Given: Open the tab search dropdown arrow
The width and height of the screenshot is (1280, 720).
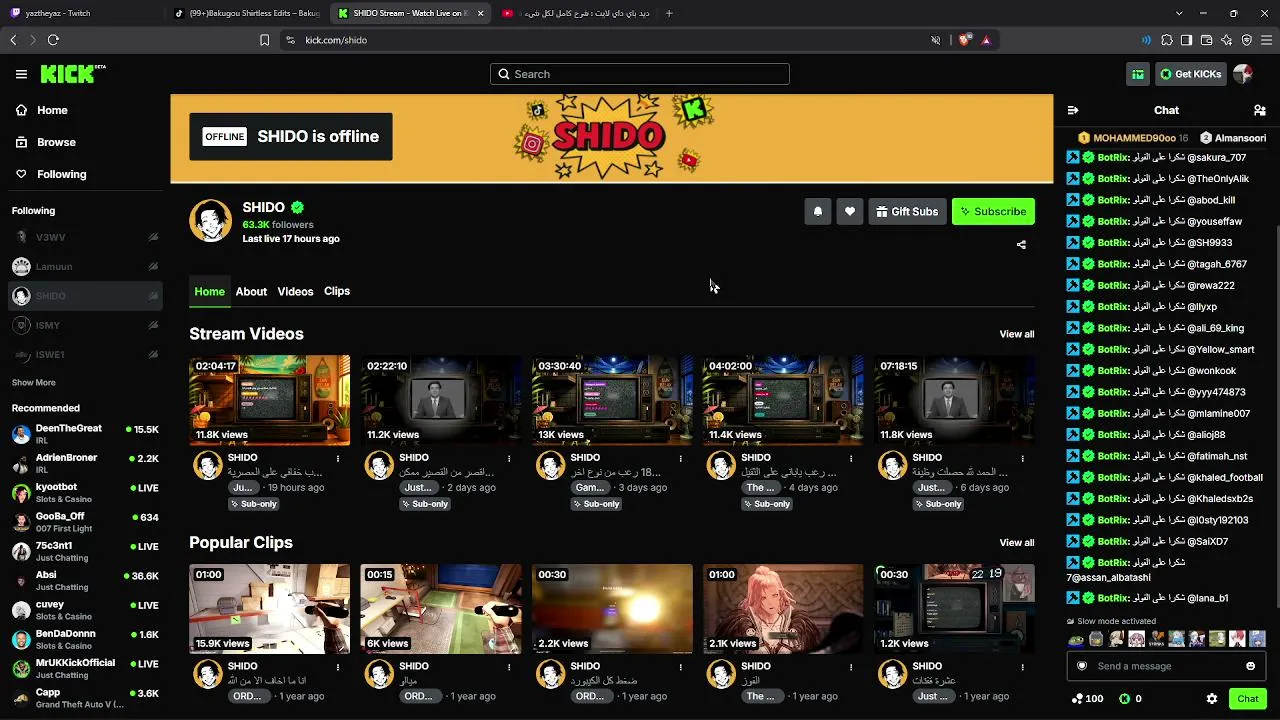Looking at the screenshot, I should coord(1180,13).
